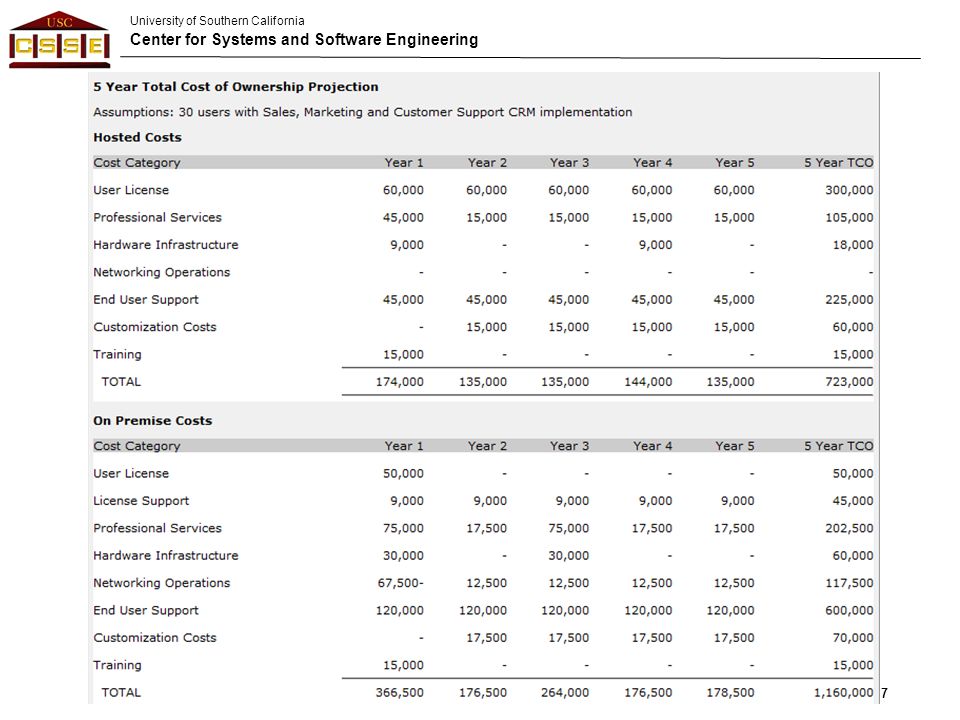960x720 pixels.
Task: Select the Hosted Year 1 total 174,000
Action: point(399,382)
